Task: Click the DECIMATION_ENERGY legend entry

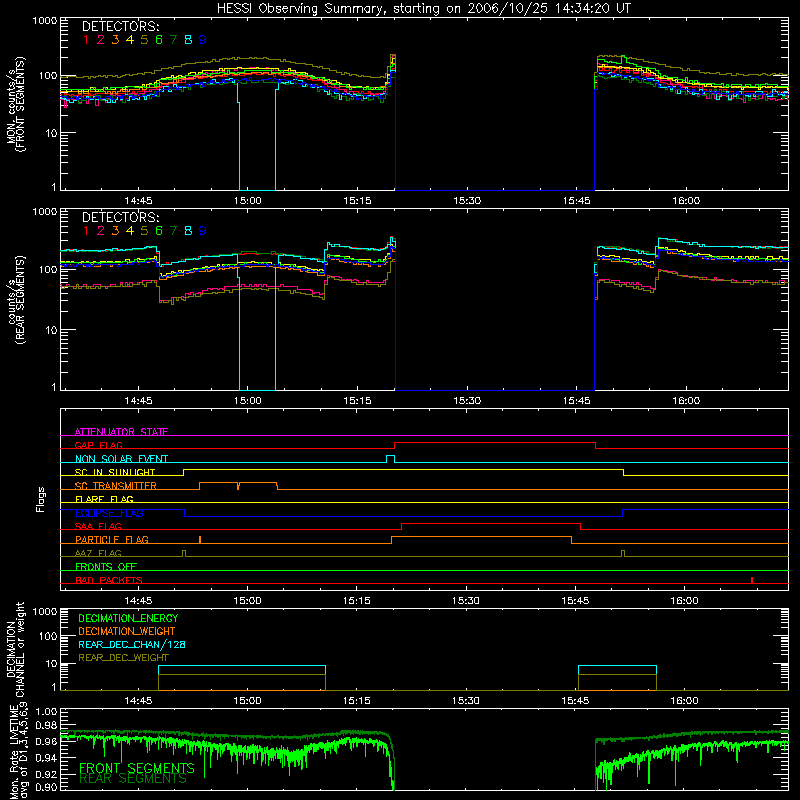Action: pos(128,618)
